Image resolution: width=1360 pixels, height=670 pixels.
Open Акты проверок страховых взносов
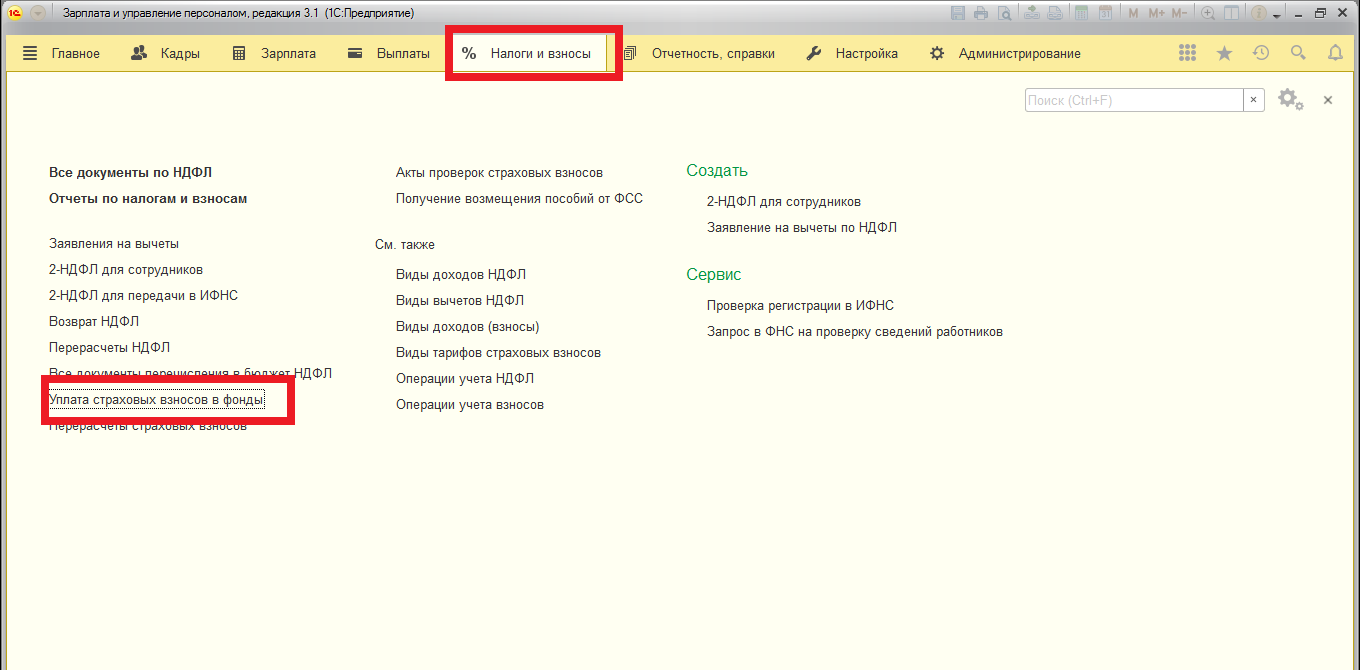point(499,172)
